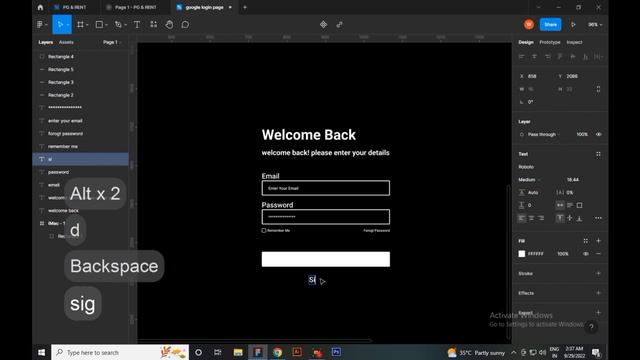Switch to Page 1 - PG & RENT tab
This screenshot has height=360, width=640.
click(x=135, y=7)
